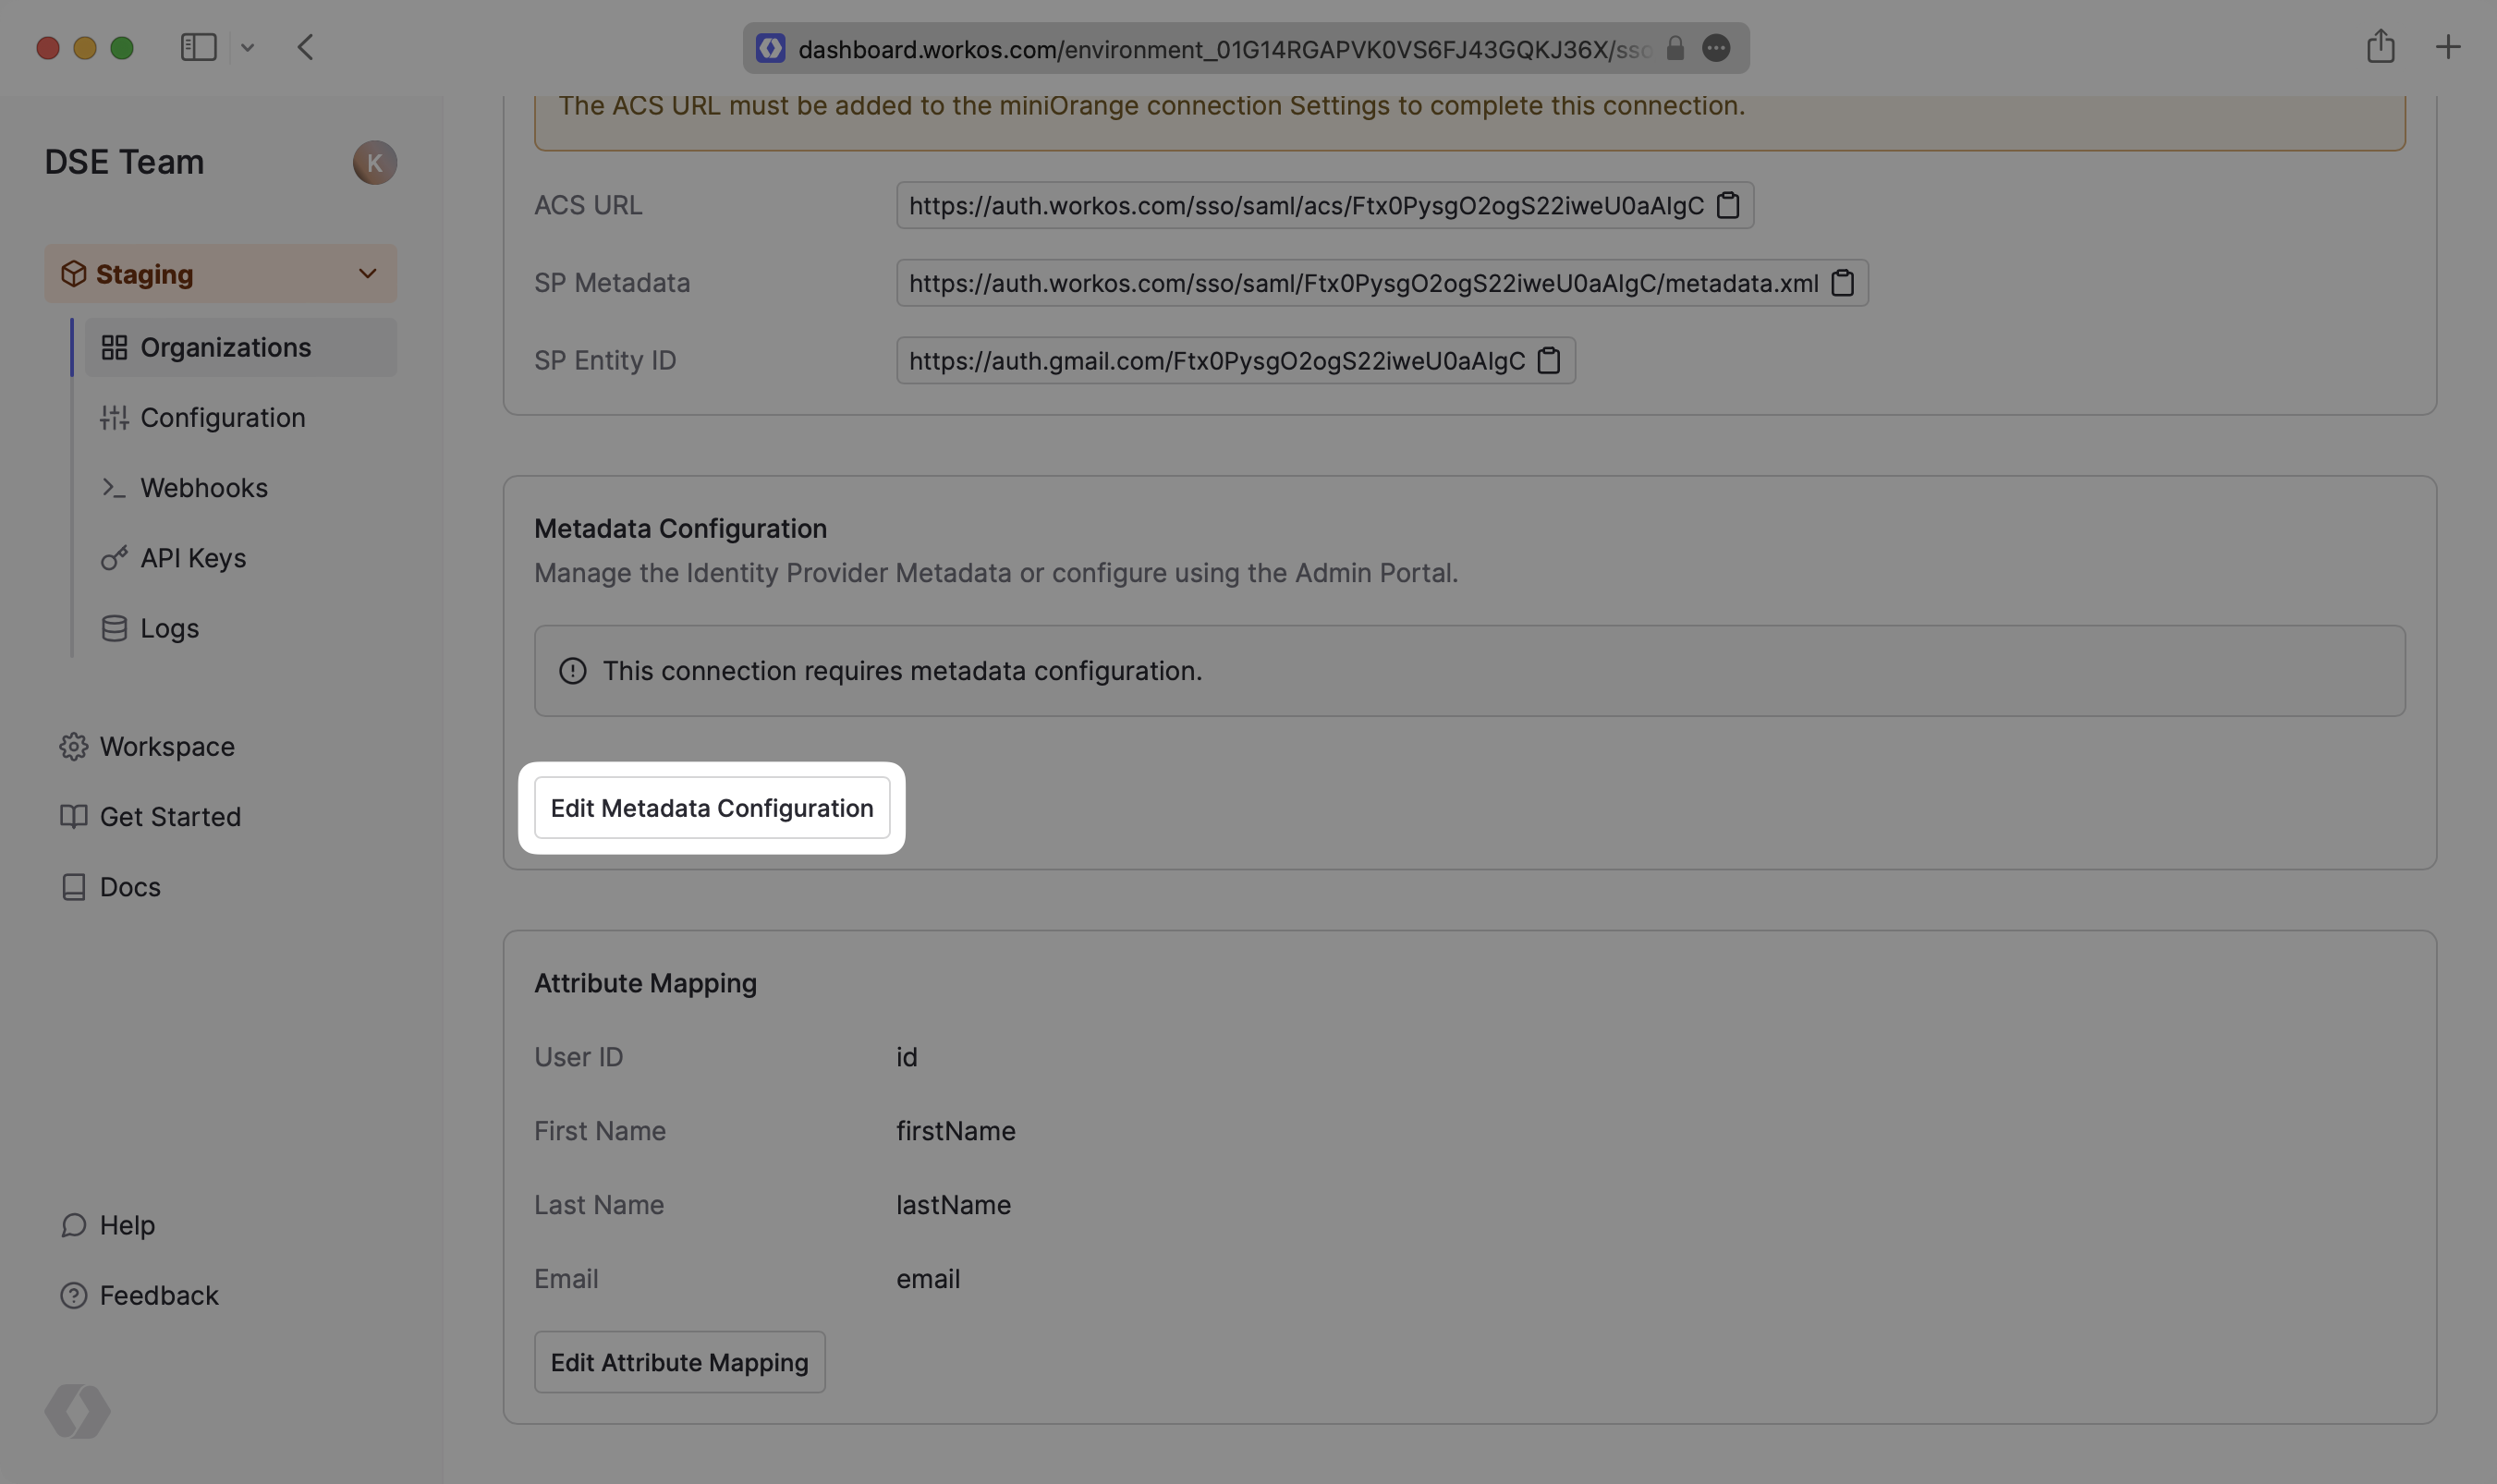Image resolution: width=2497 pixels, height=1484 pixels.
Task: Click the browser address bar URL
Action: tap(1222, 49)
